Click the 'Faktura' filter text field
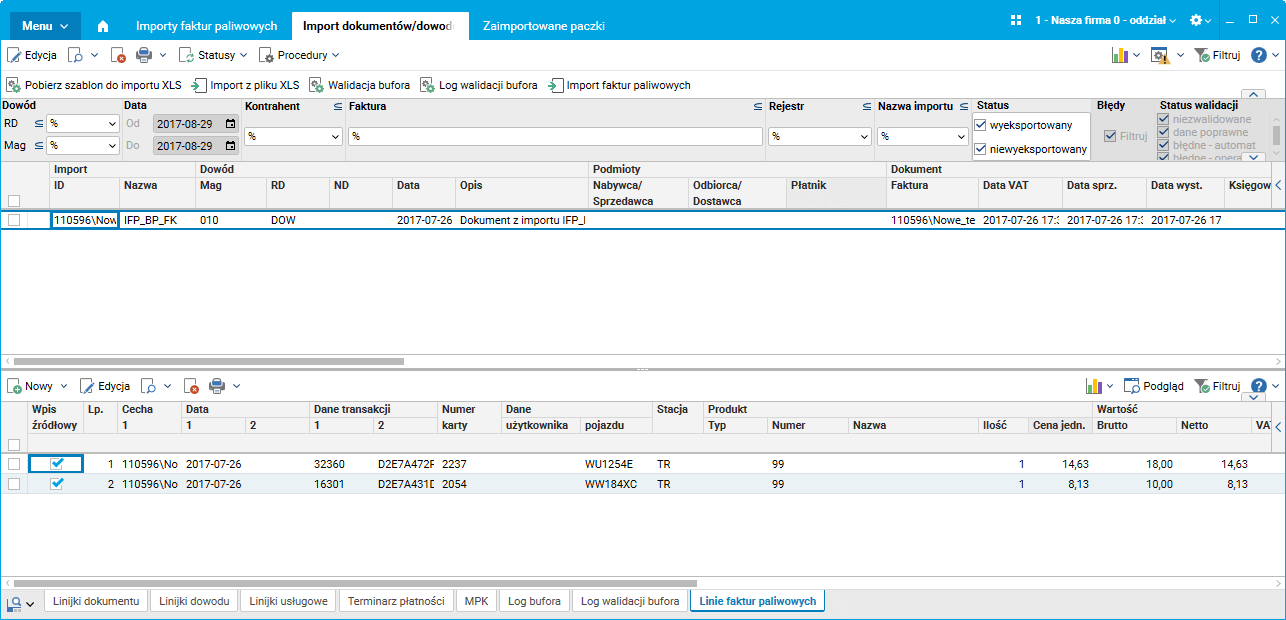The height and width of the screenshot is (620, 1286). [555, 137]
